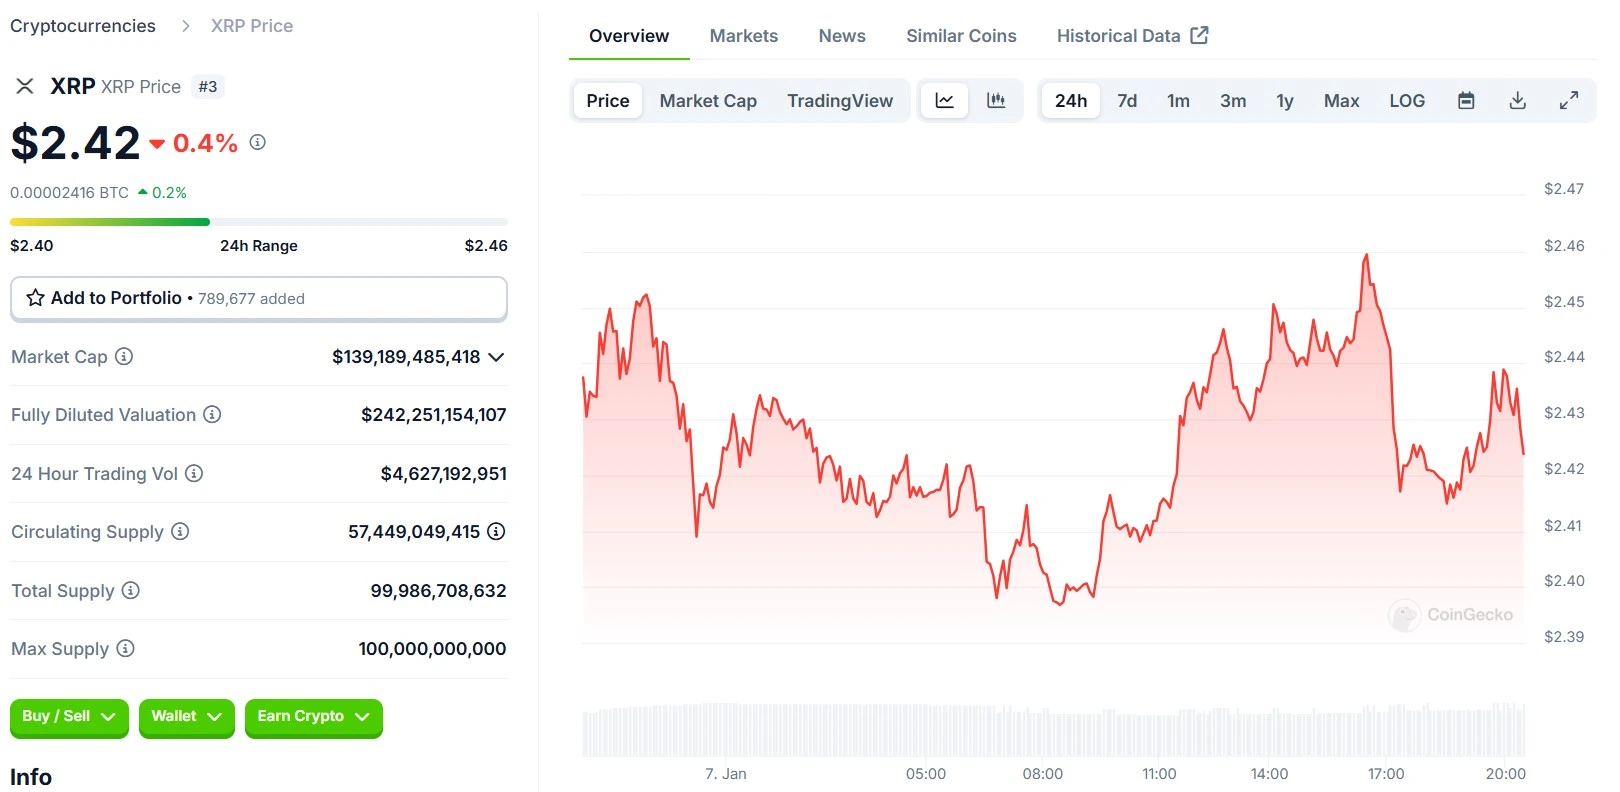
Task: Click the 7. Jan x-axis label
Action: pyautogui.click(x=726, y=774)
